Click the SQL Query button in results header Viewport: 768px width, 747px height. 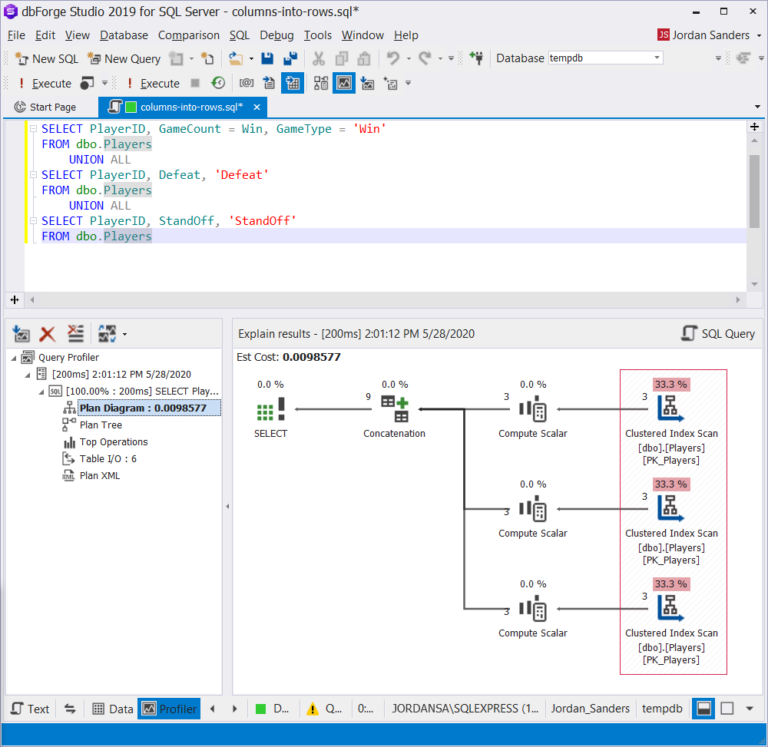coord(718,334)
